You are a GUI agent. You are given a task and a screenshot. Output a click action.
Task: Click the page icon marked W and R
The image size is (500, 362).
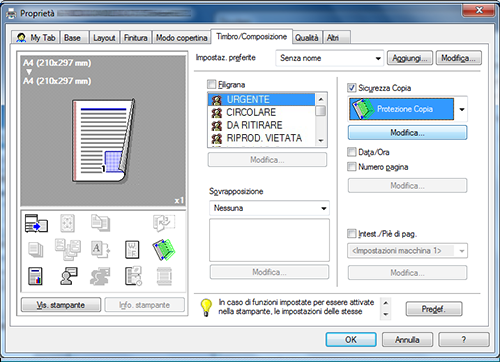point(132,250)
